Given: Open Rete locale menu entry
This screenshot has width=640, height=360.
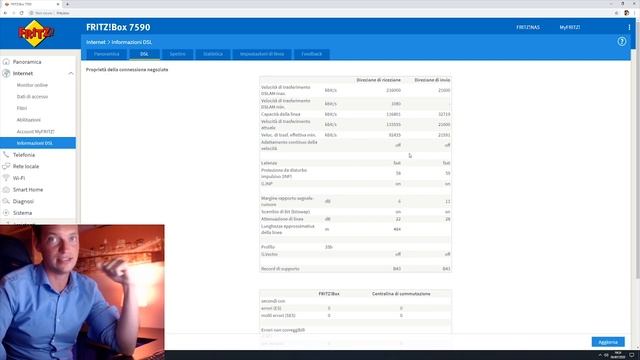Looking at the screenshot, I should [26, 167].
